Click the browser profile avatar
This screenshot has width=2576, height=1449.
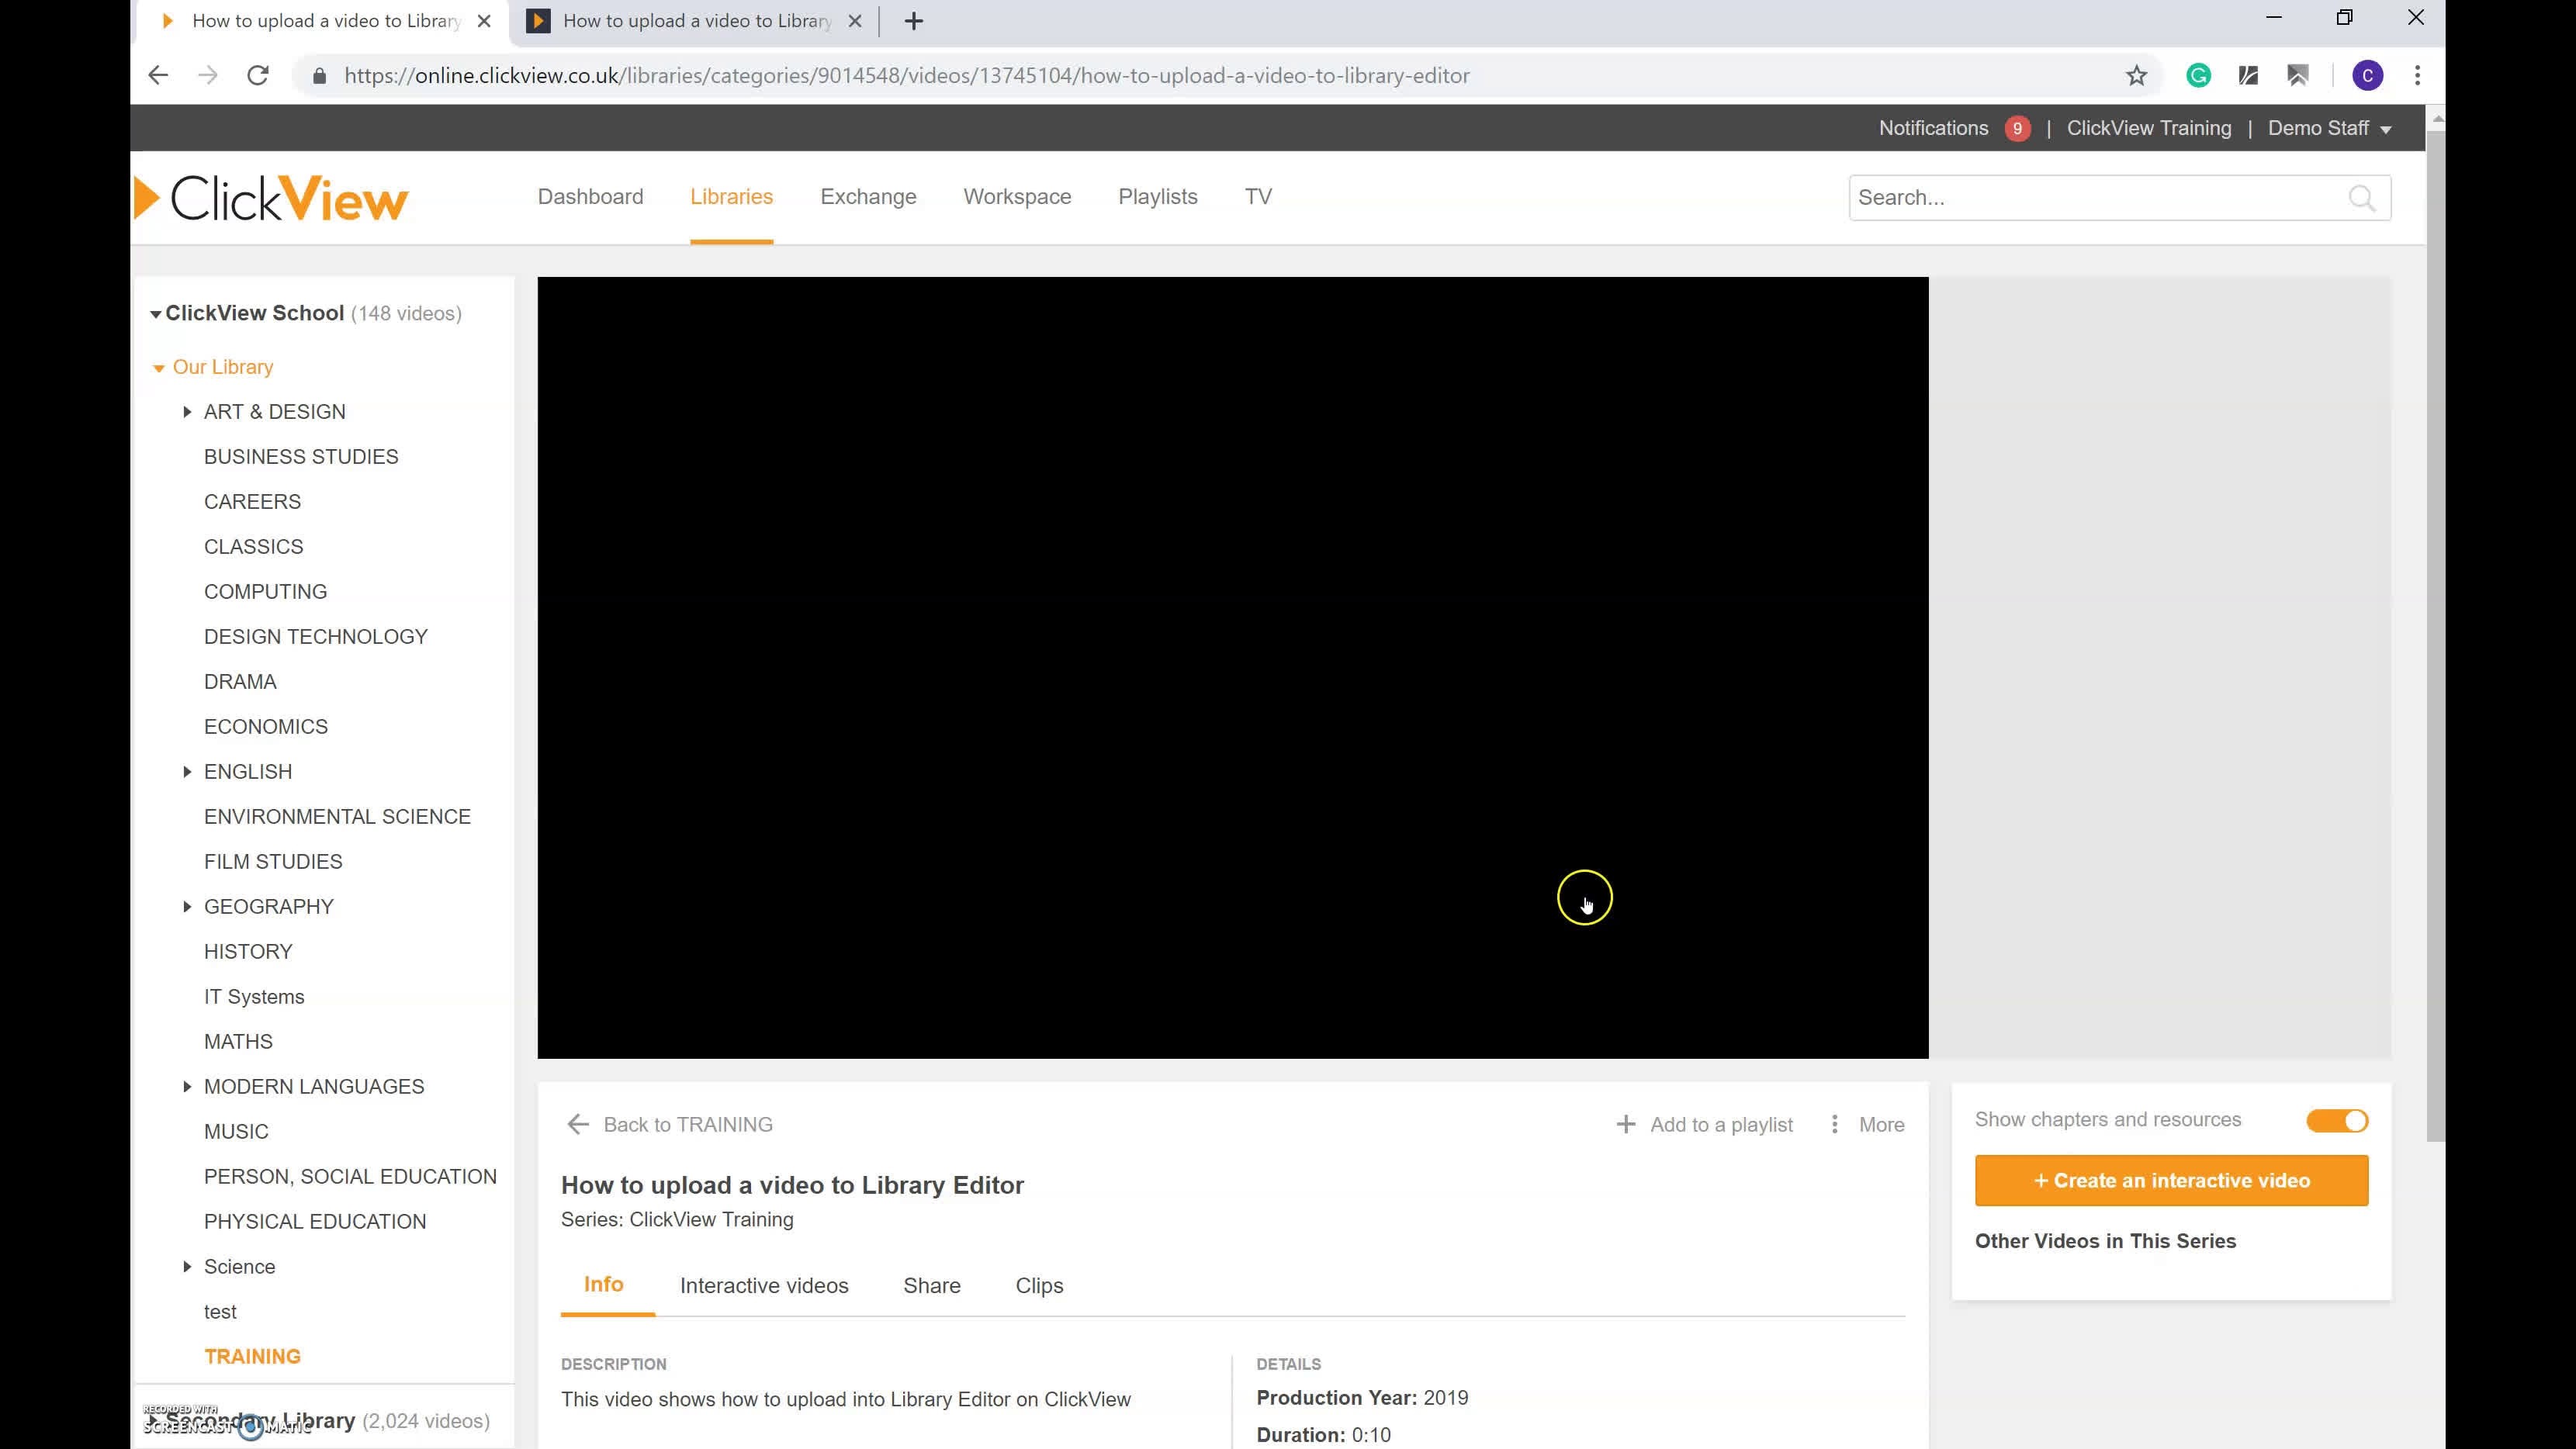[x=2367, y=75]
